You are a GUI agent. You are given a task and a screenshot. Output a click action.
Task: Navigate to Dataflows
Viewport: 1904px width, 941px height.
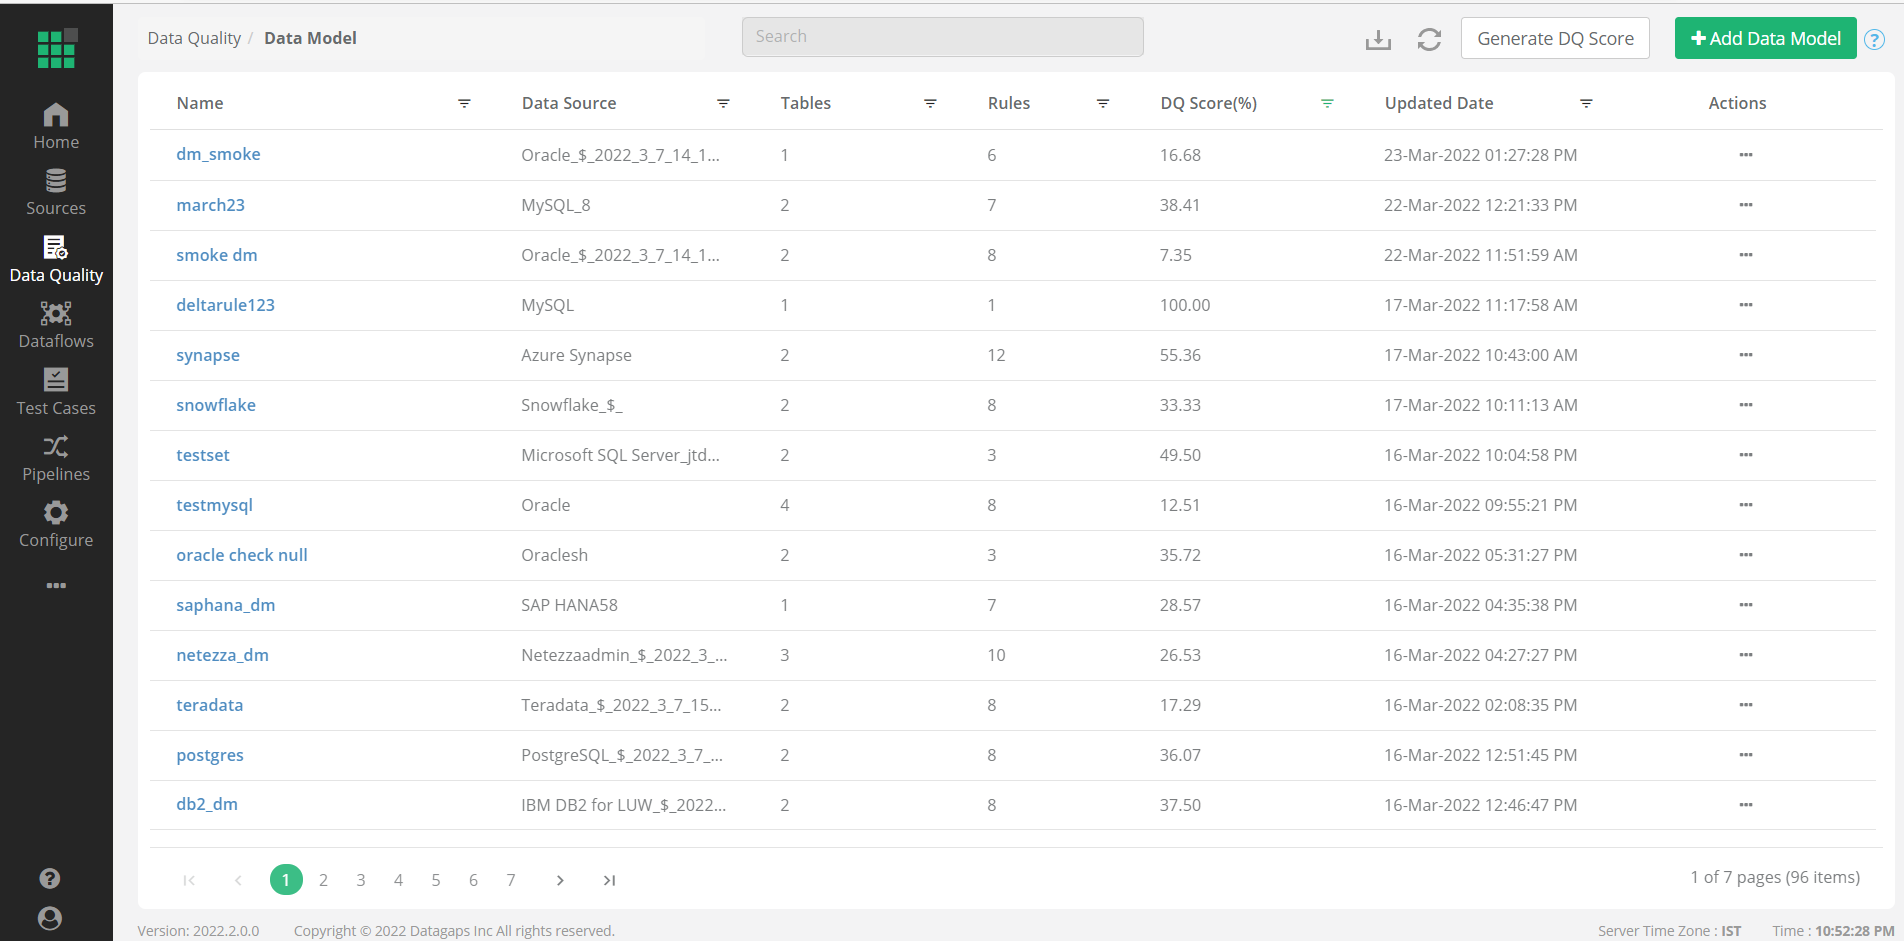click(56, 323)
